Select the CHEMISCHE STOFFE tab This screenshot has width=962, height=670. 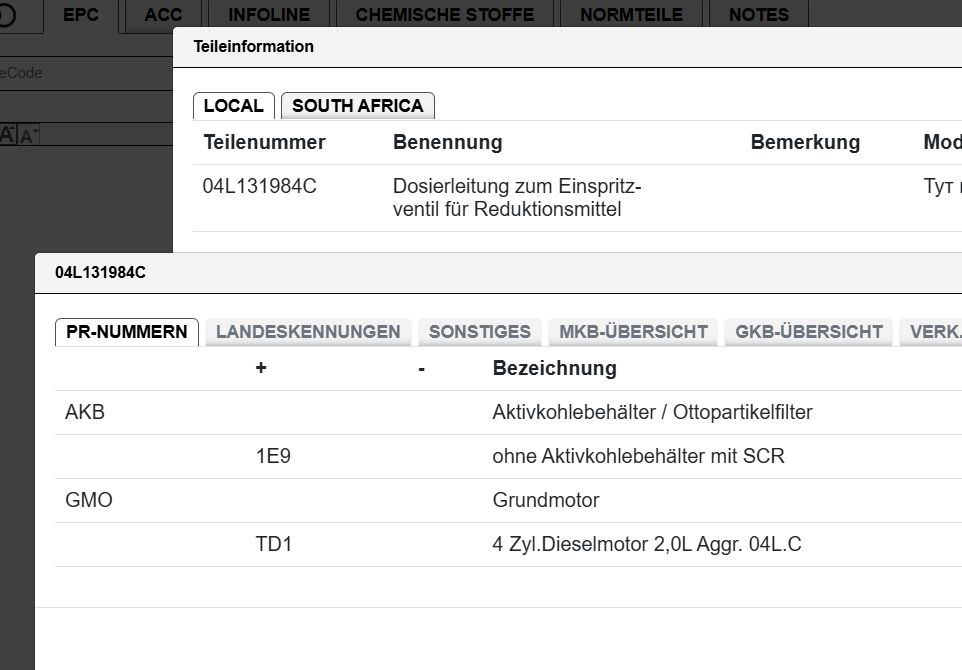(445, 15)
